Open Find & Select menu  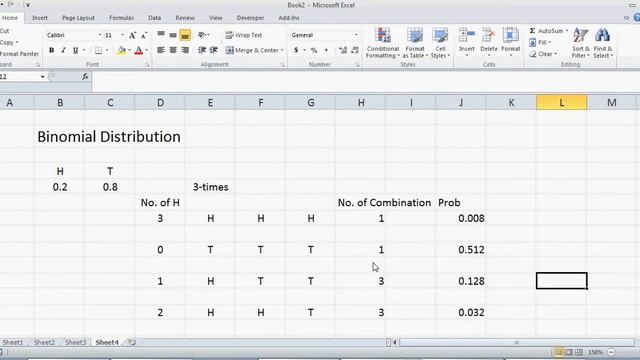(603, 43)
